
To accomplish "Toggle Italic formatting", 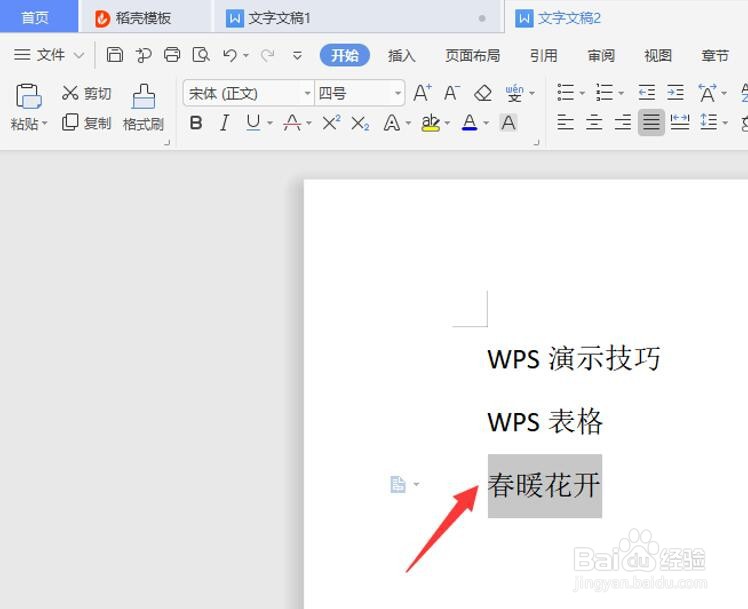I will (224, 123).
